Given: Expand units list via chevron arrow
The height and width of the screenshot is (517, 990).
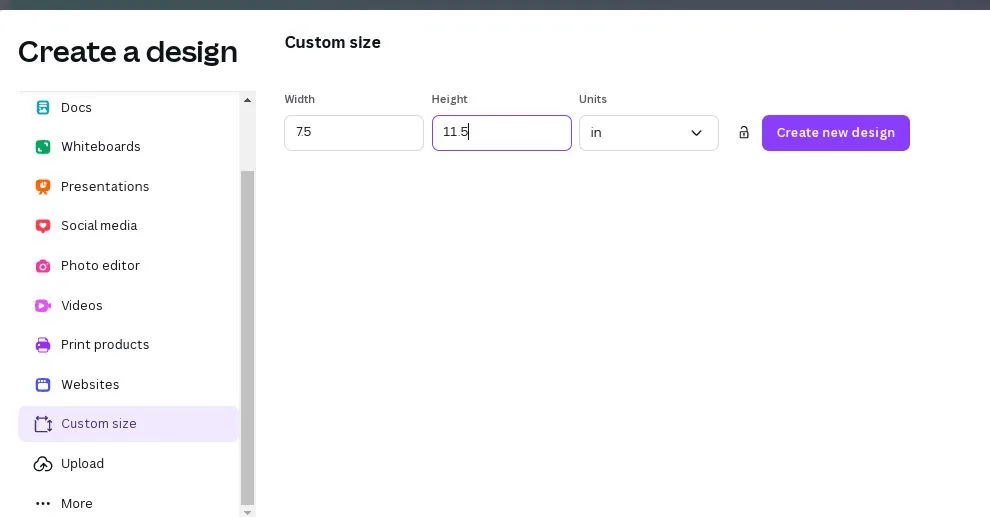Looking at the screenshot, I should point(697,133).
